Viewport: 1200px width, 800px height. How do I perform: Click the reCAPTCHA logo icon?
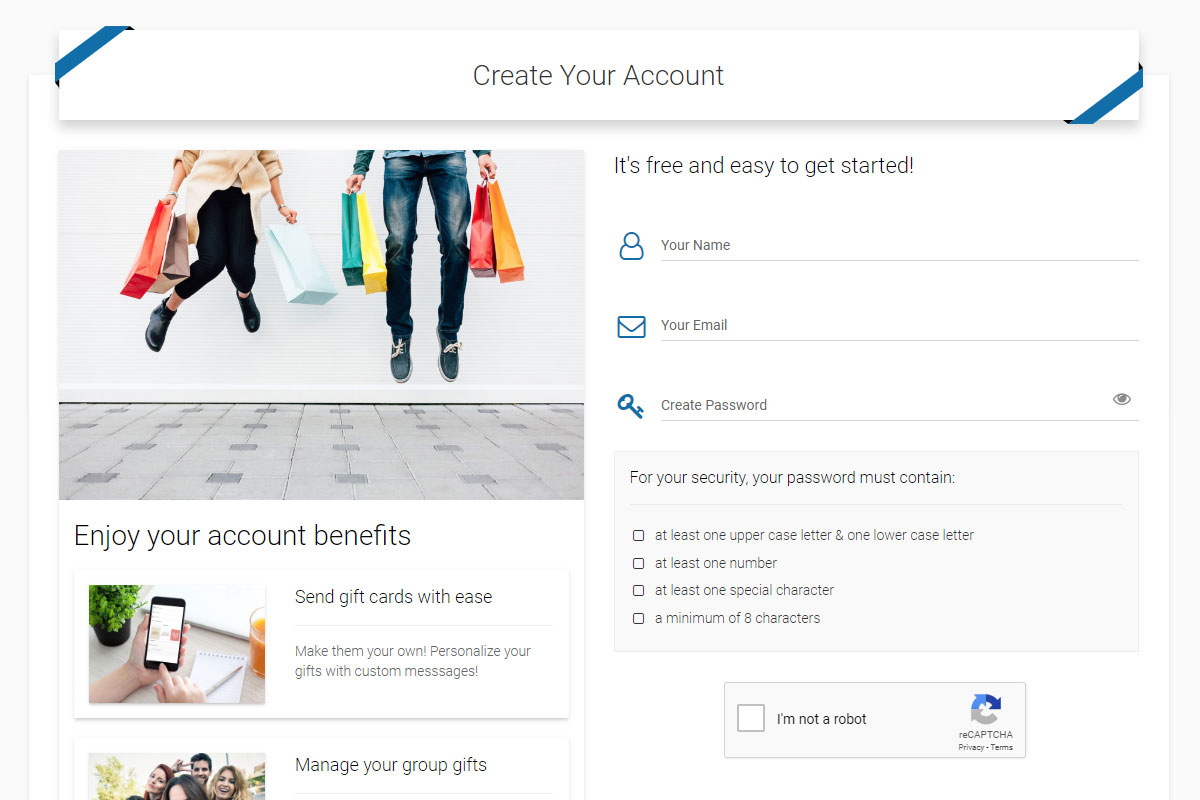pyautogui.click(x=985, y=710)
